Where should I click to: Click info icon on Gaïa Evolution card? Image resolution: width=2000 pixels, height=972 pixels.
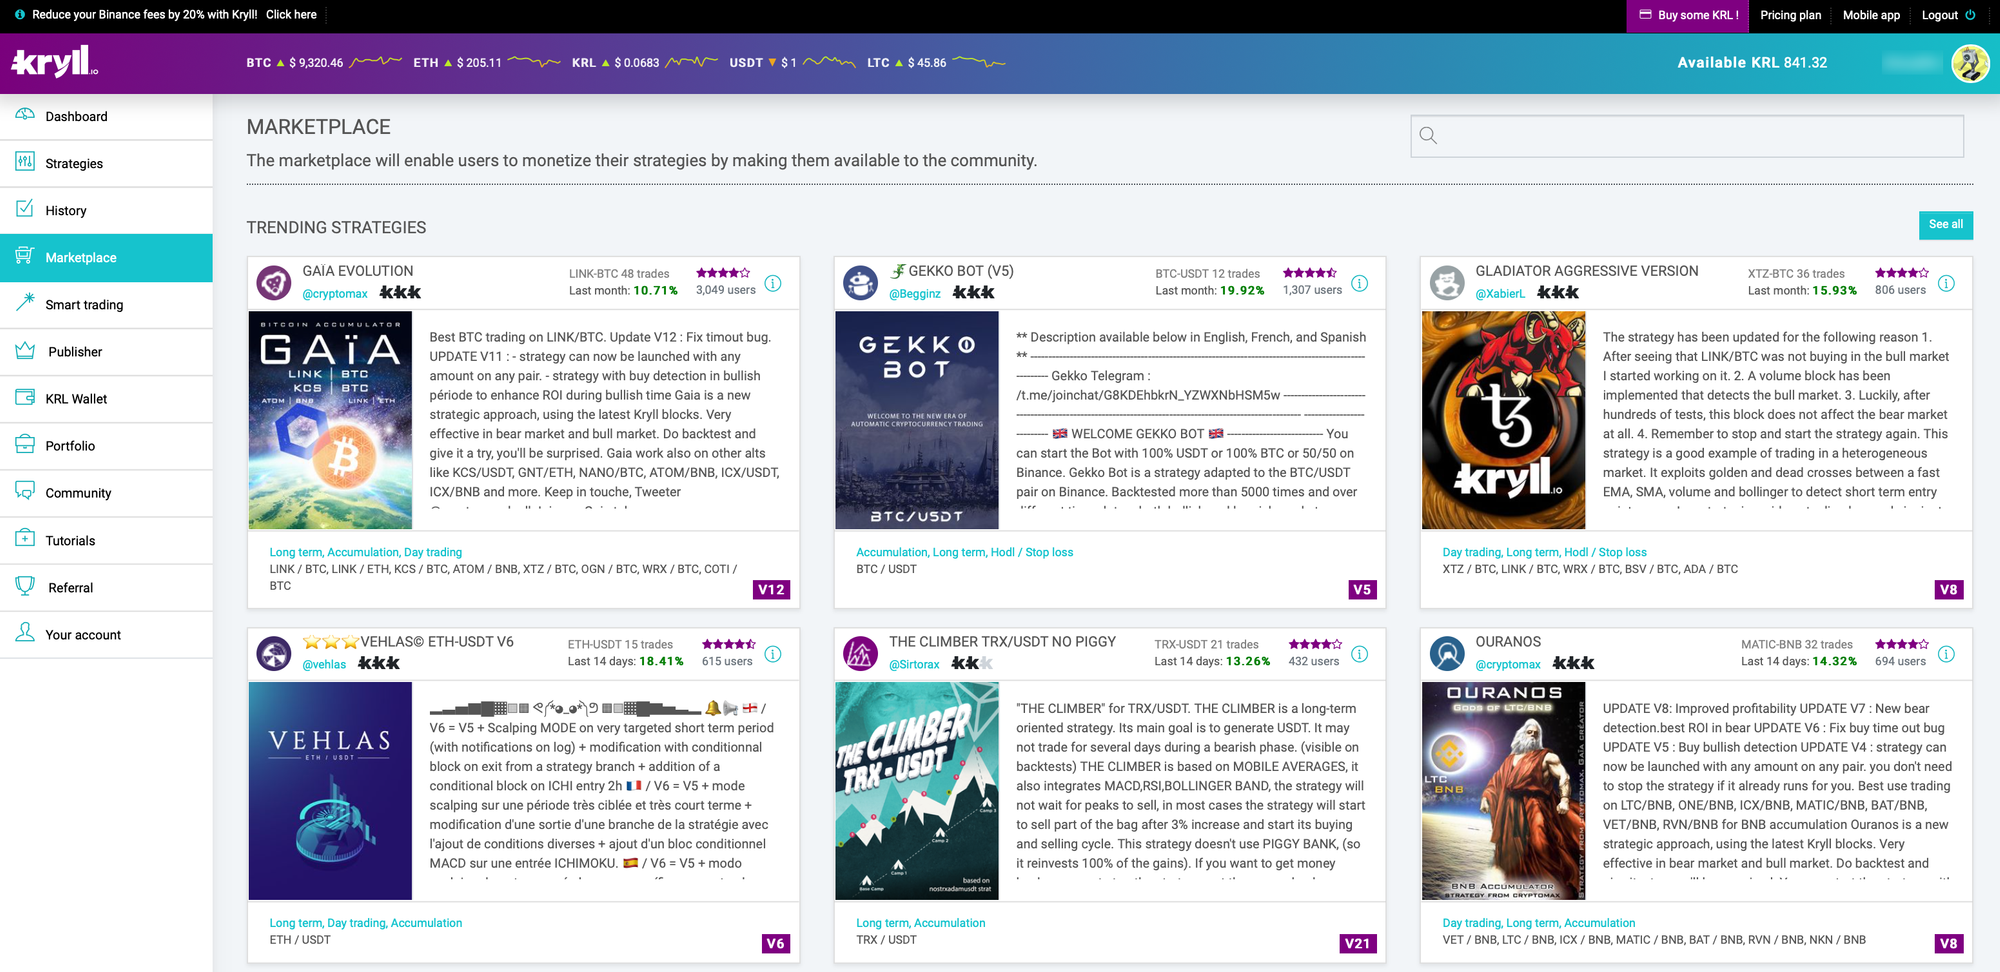[773, 284]
